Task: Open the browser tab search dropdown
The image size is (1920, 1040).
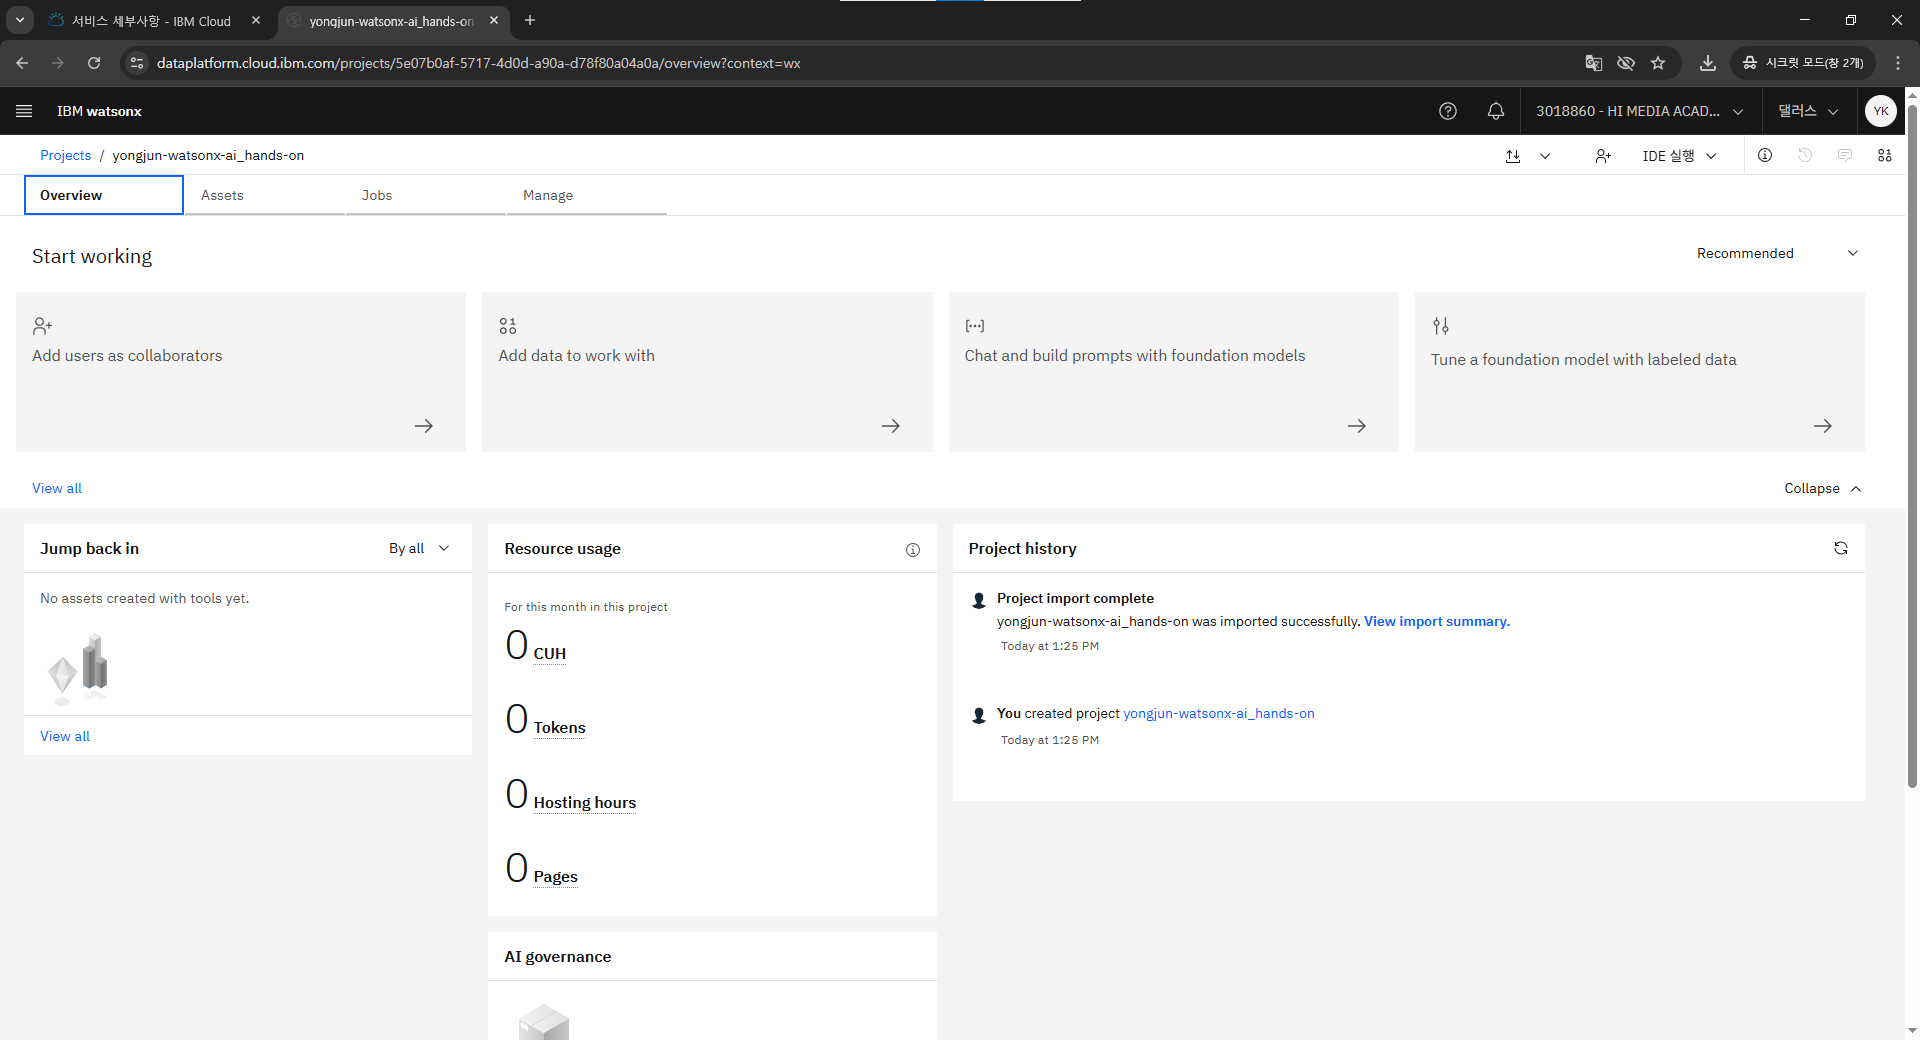Action: 19,20
